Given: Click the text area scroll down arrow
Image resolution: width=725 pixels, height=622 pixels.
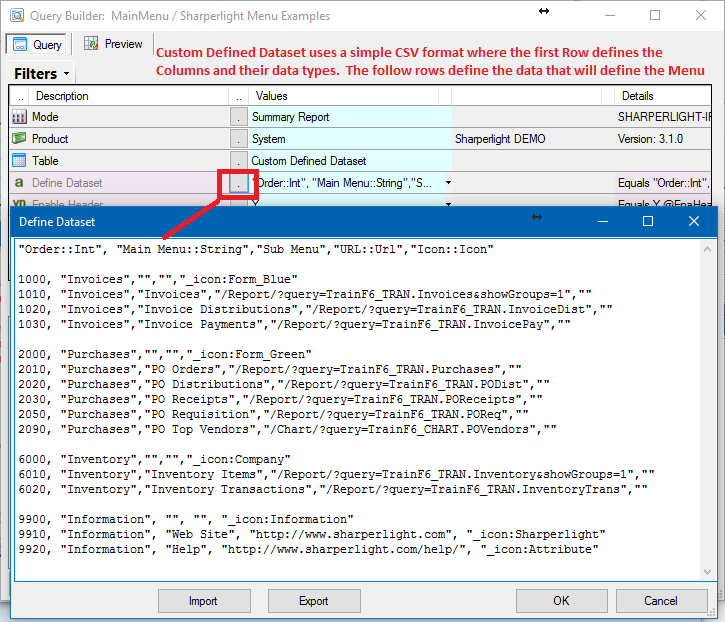Looking at the screenshot, I should click(x=707, y=572).
